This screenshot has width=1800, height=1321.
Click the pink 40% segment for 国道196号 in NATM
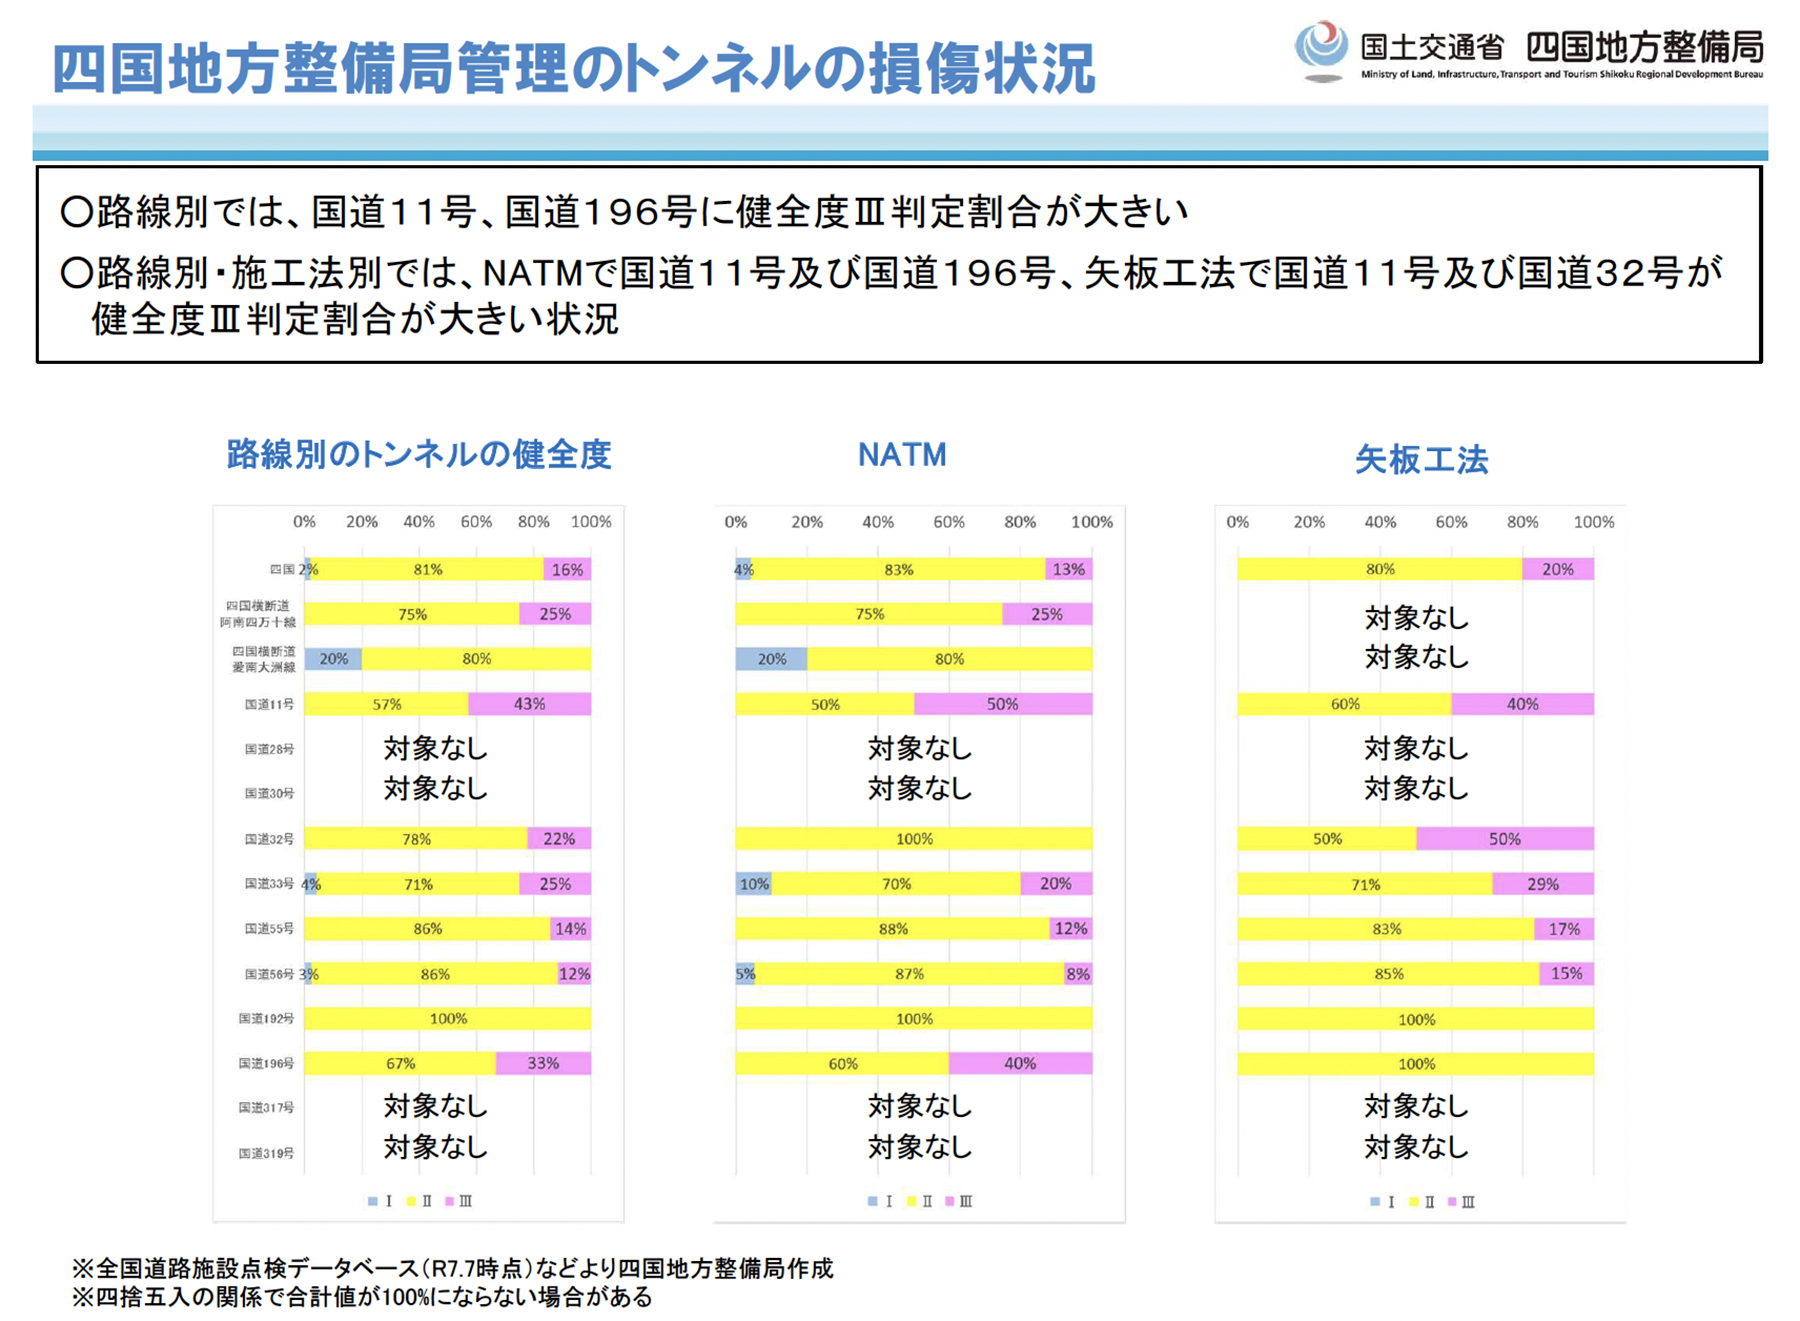click(x=1019, y=1063)
